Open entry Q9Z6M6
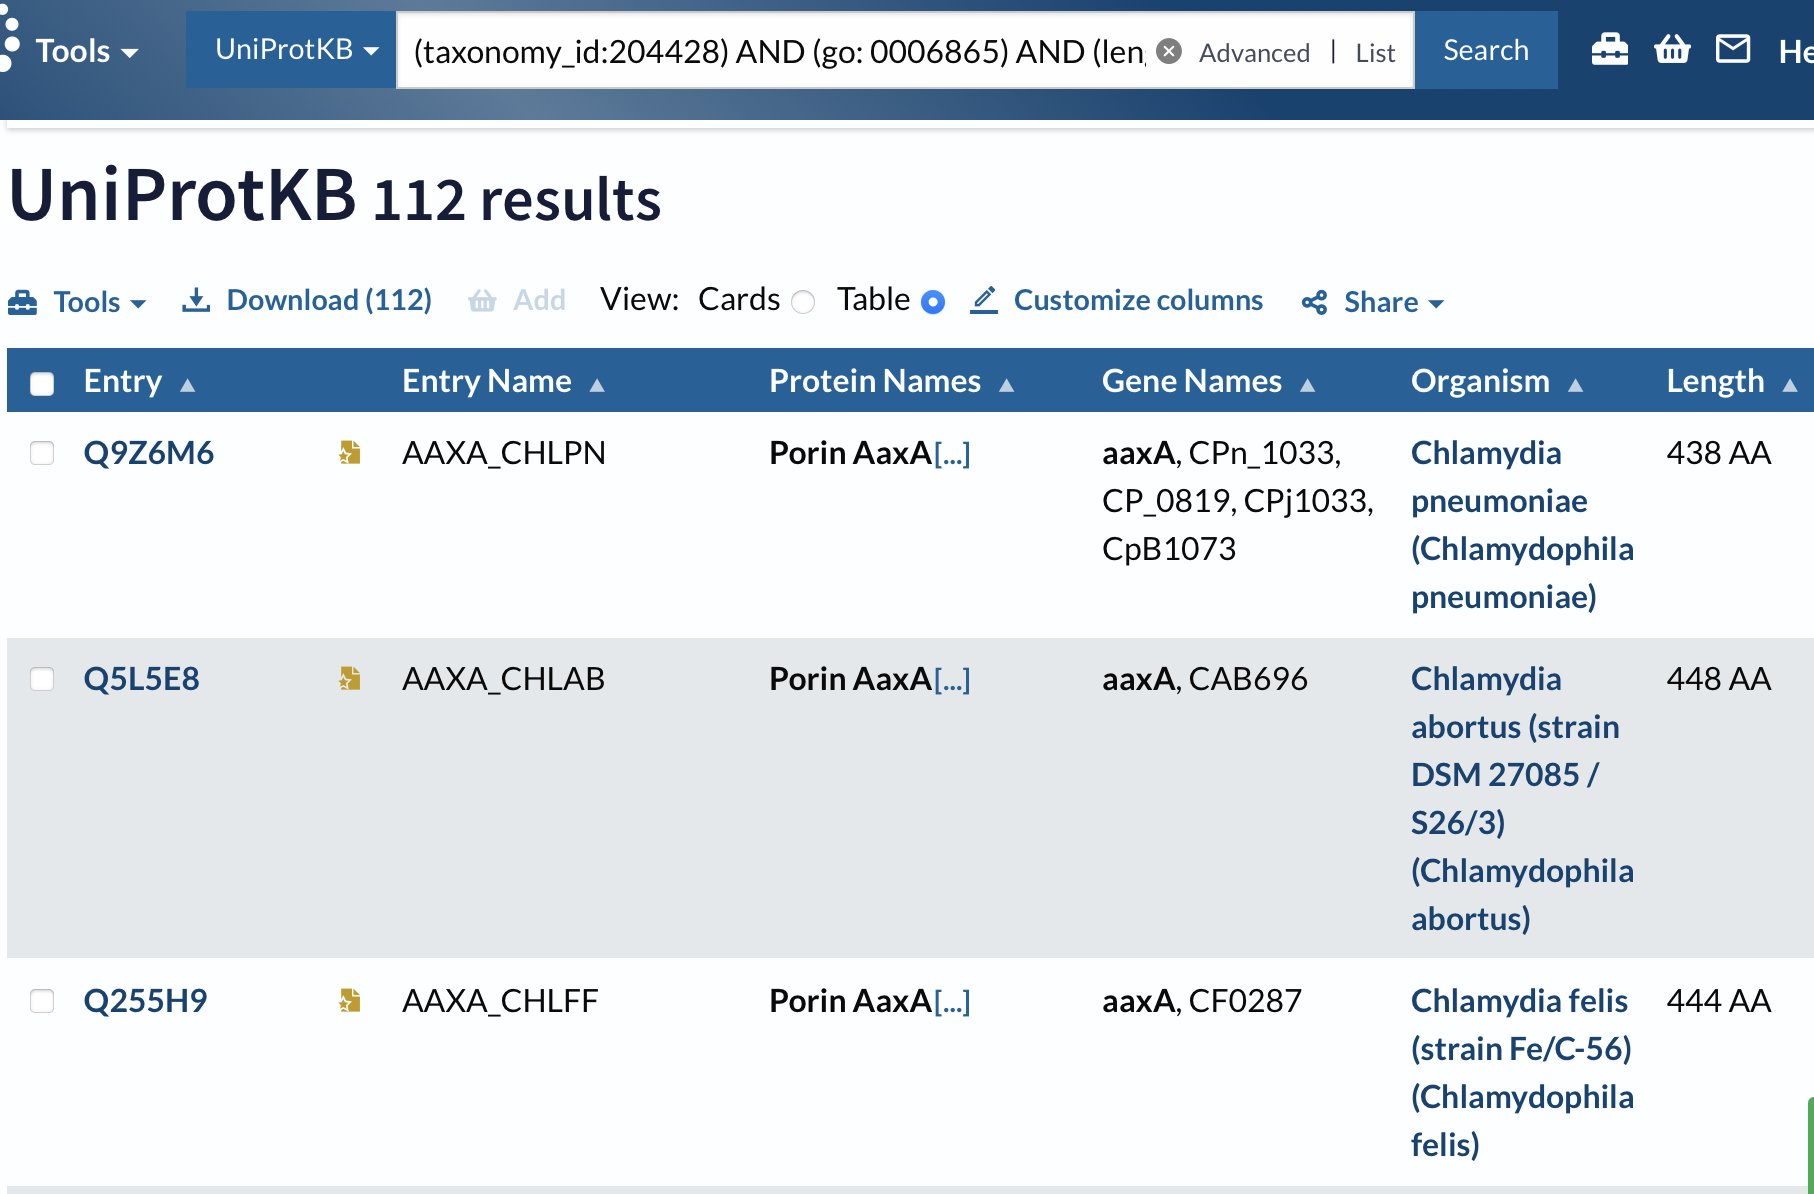Image resolution: width=1814 pixels, height=1194 pixels. point(149,453)
